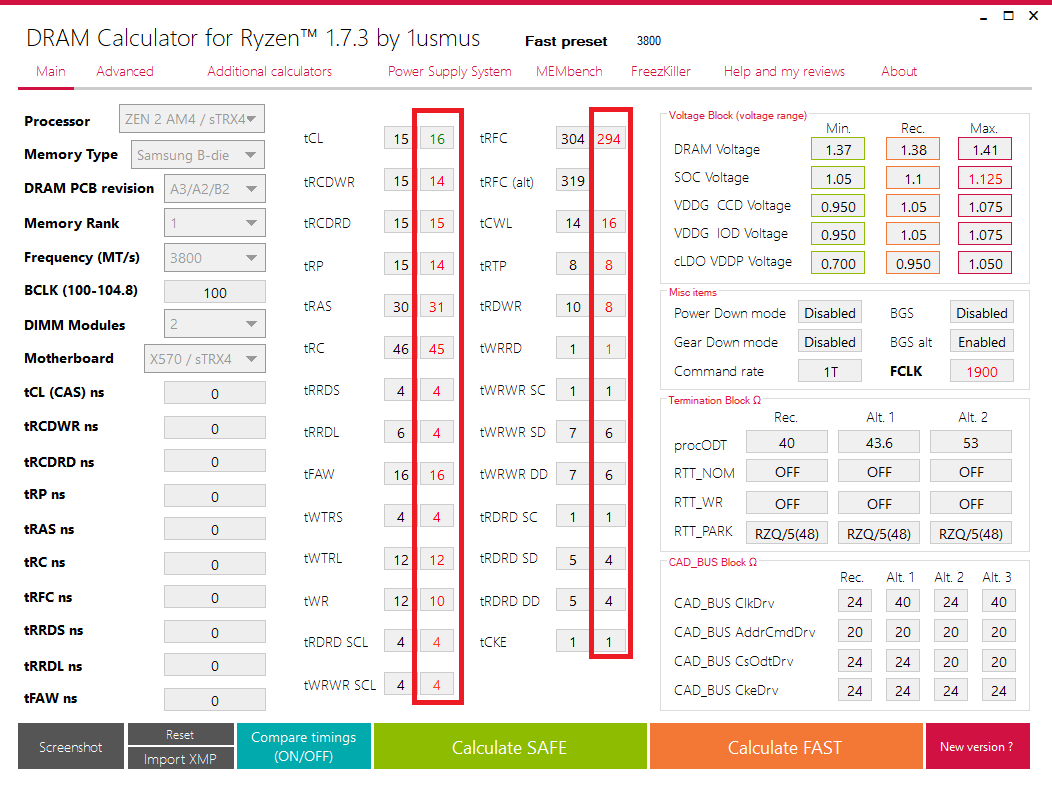
Task: Click the CAD_BUS AddrCmdDrv Rec value 20
Action: pos(855,631)
